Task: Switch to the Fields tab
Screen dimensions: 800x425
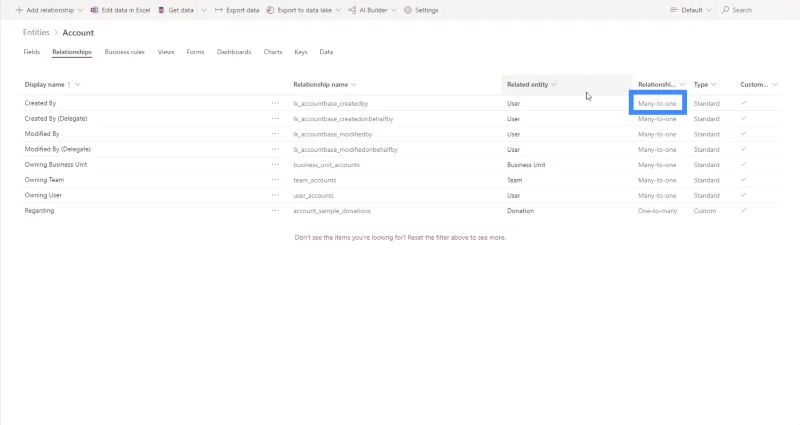Action: (x=32, y=52)
